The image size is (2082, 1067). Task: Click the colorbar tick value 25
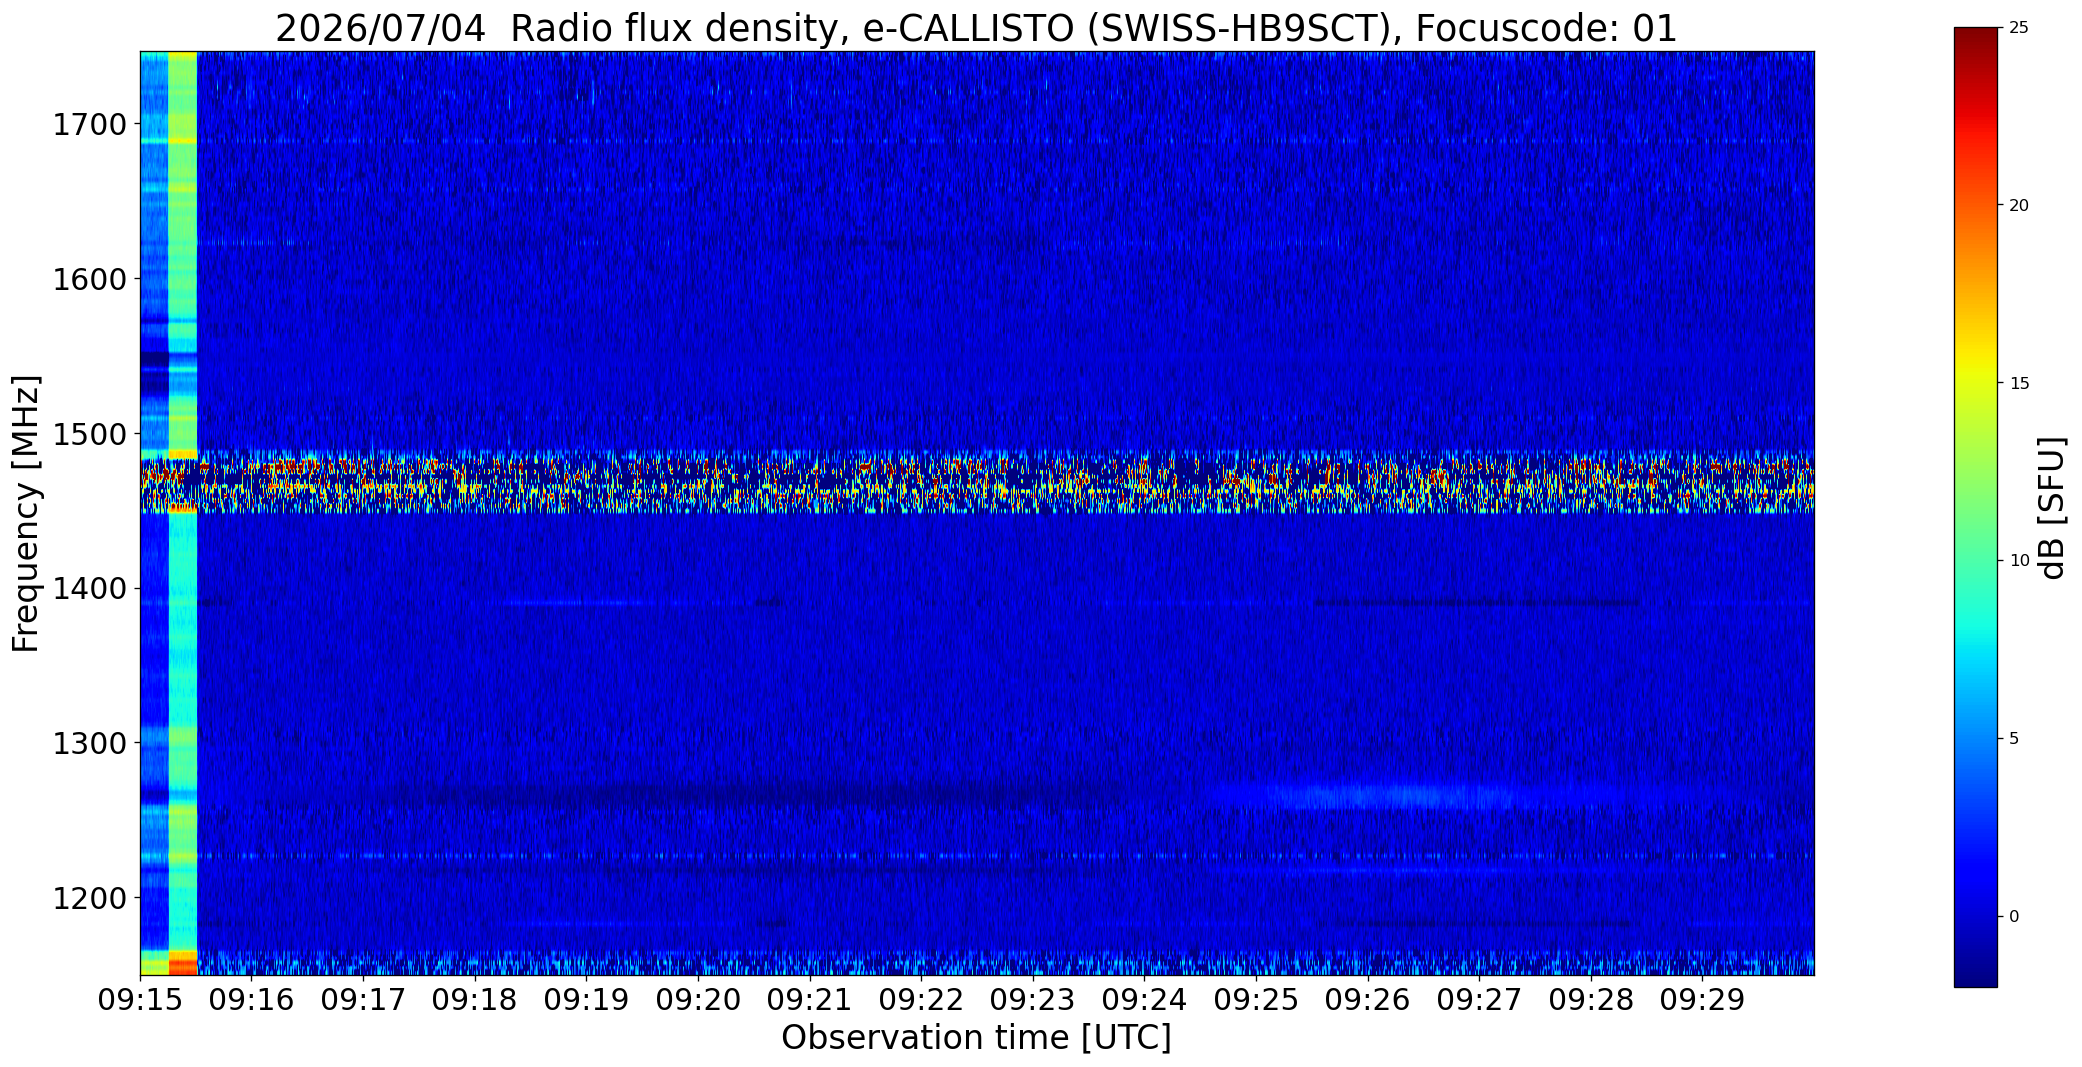(2019, 28)
